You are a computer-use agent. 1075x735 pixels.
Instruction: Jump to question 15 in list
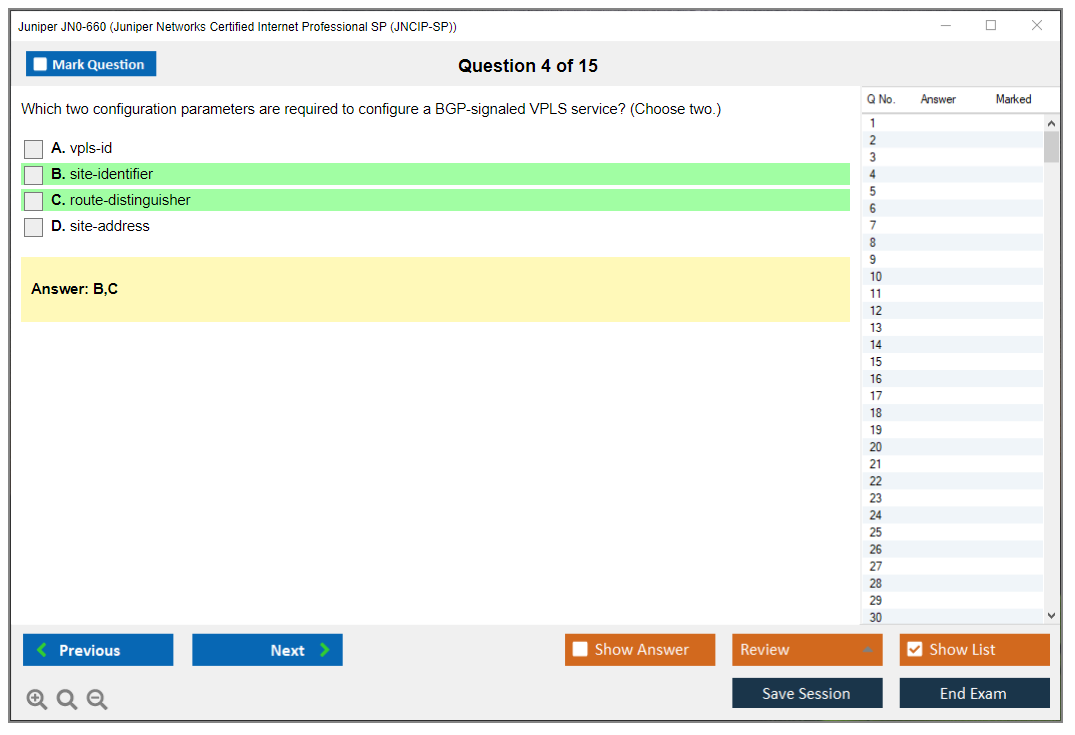click(876, 362)
